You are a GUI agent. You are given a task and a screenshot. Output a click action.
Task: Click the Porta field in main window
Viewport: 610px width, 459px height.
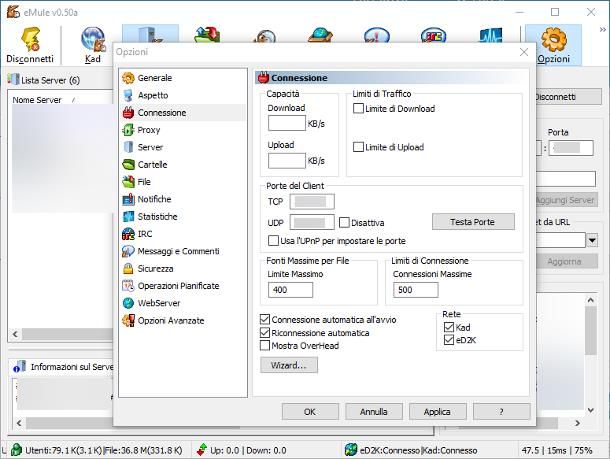pyautogui.click(x=571, y=148)
